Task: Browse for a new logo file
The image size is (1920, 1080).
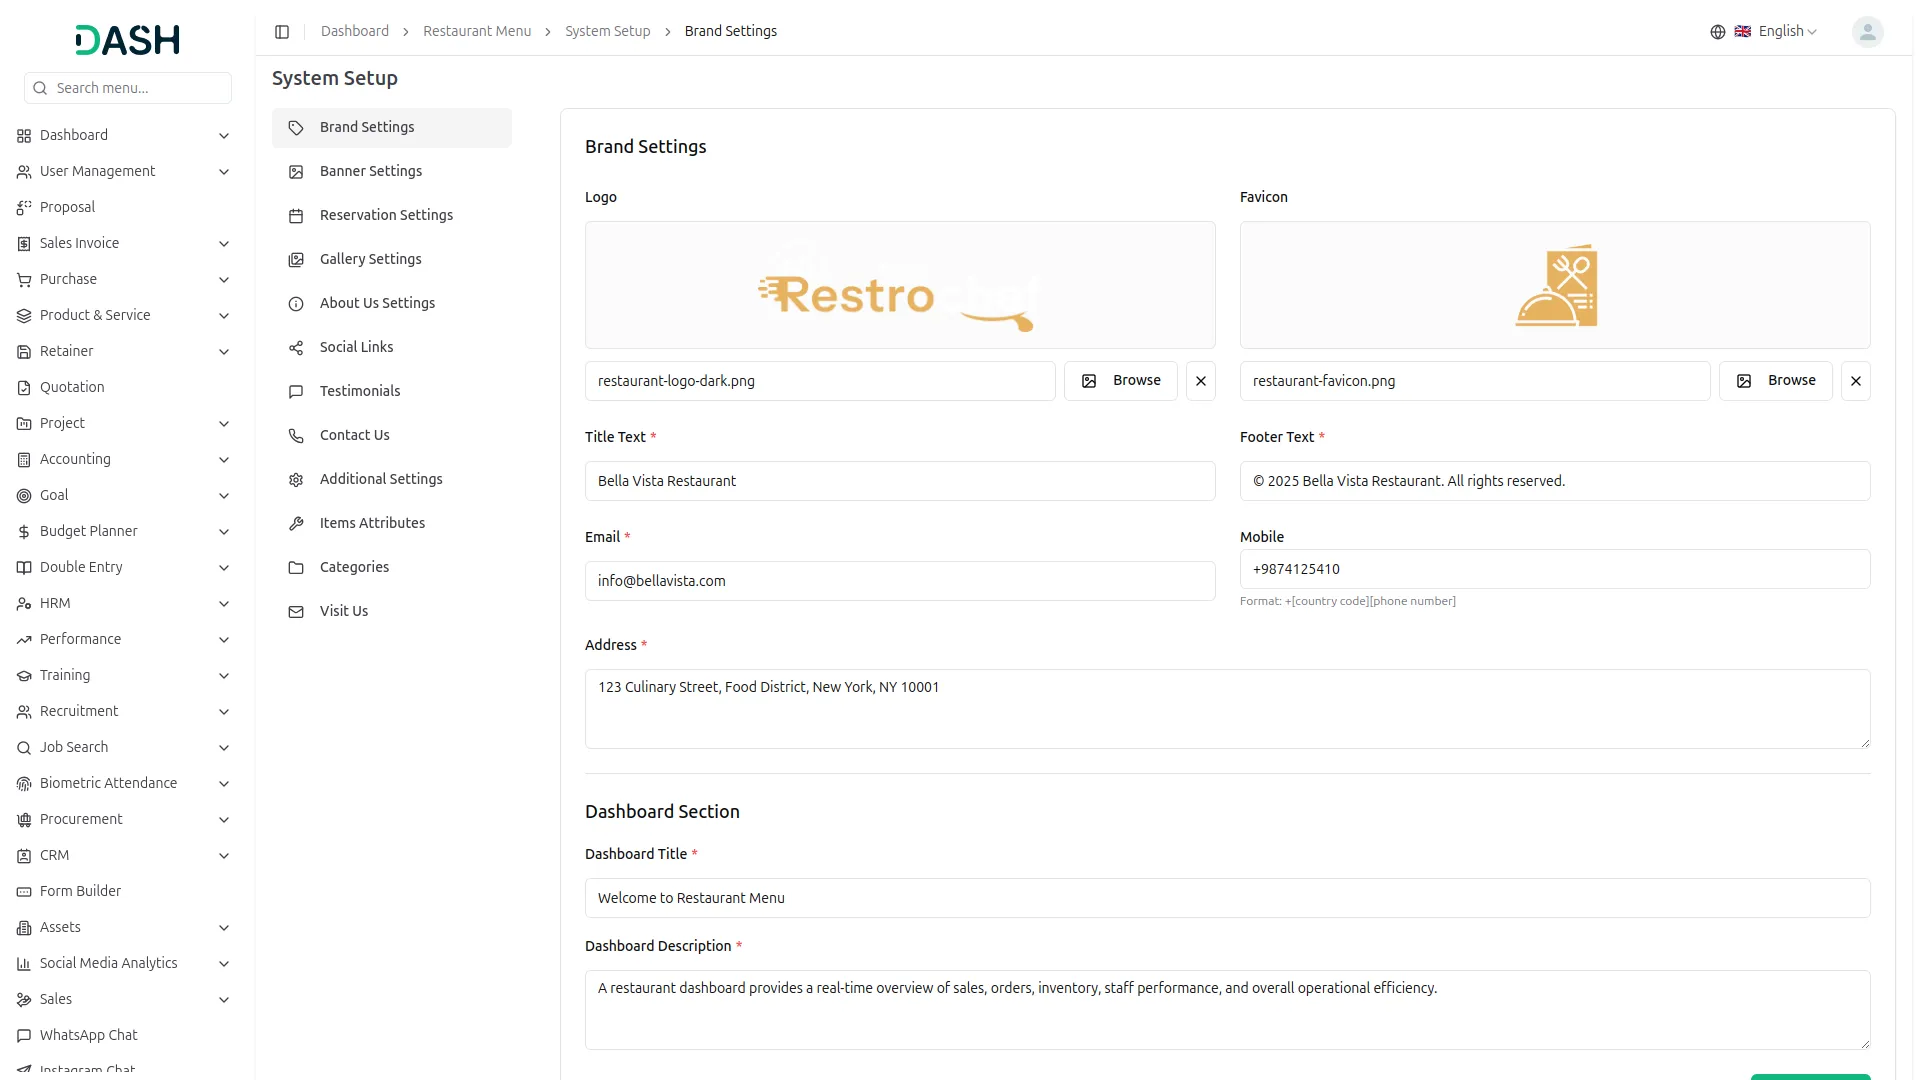Action: point(1120,381)
